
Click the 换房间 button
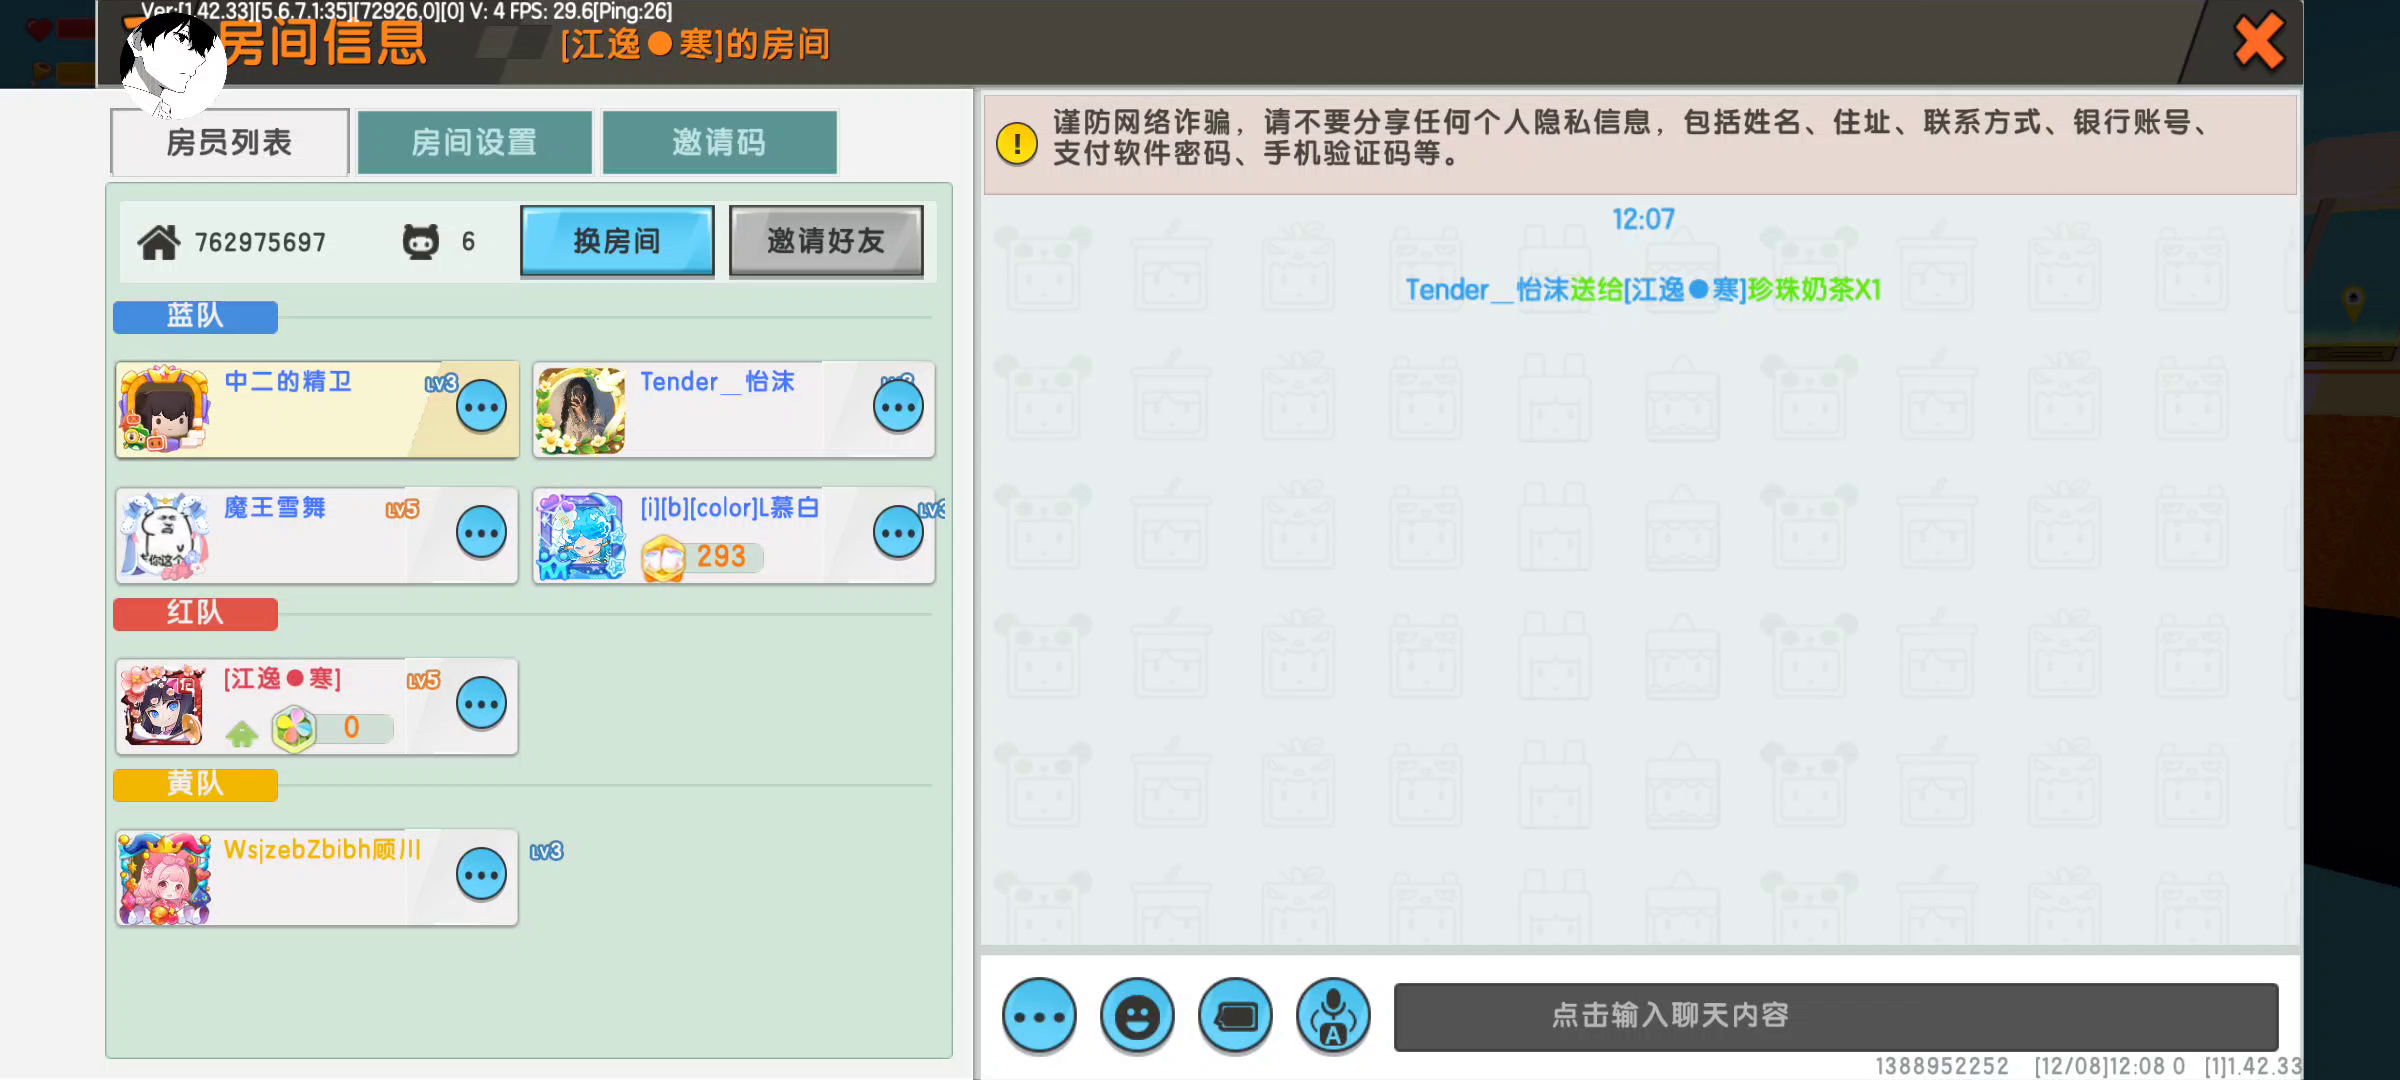coord(617,241)
